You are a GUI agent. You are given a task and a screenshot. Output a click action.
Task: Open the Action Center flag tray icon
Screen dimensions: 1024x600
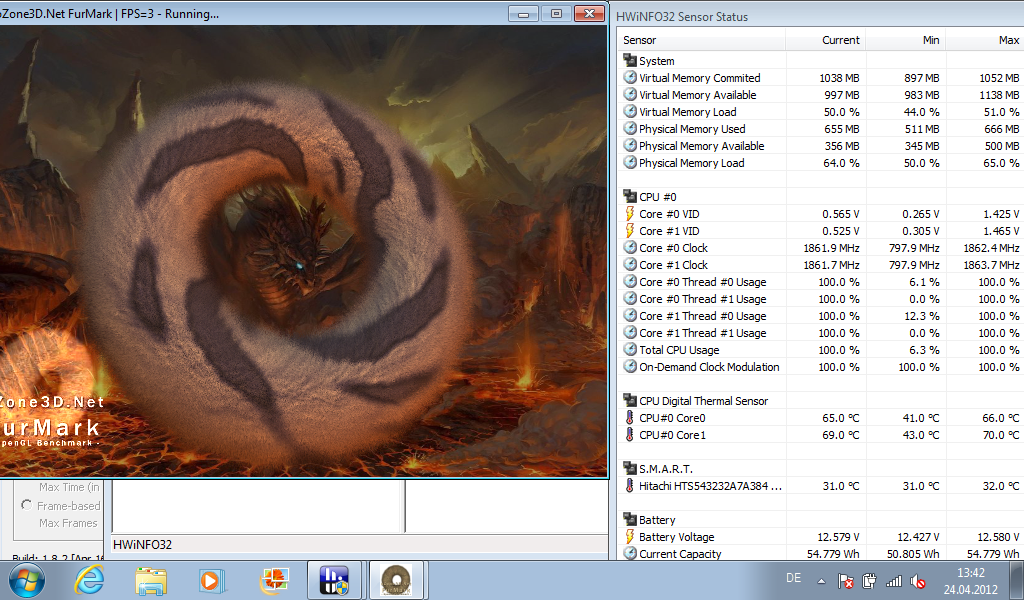[845, 581]
